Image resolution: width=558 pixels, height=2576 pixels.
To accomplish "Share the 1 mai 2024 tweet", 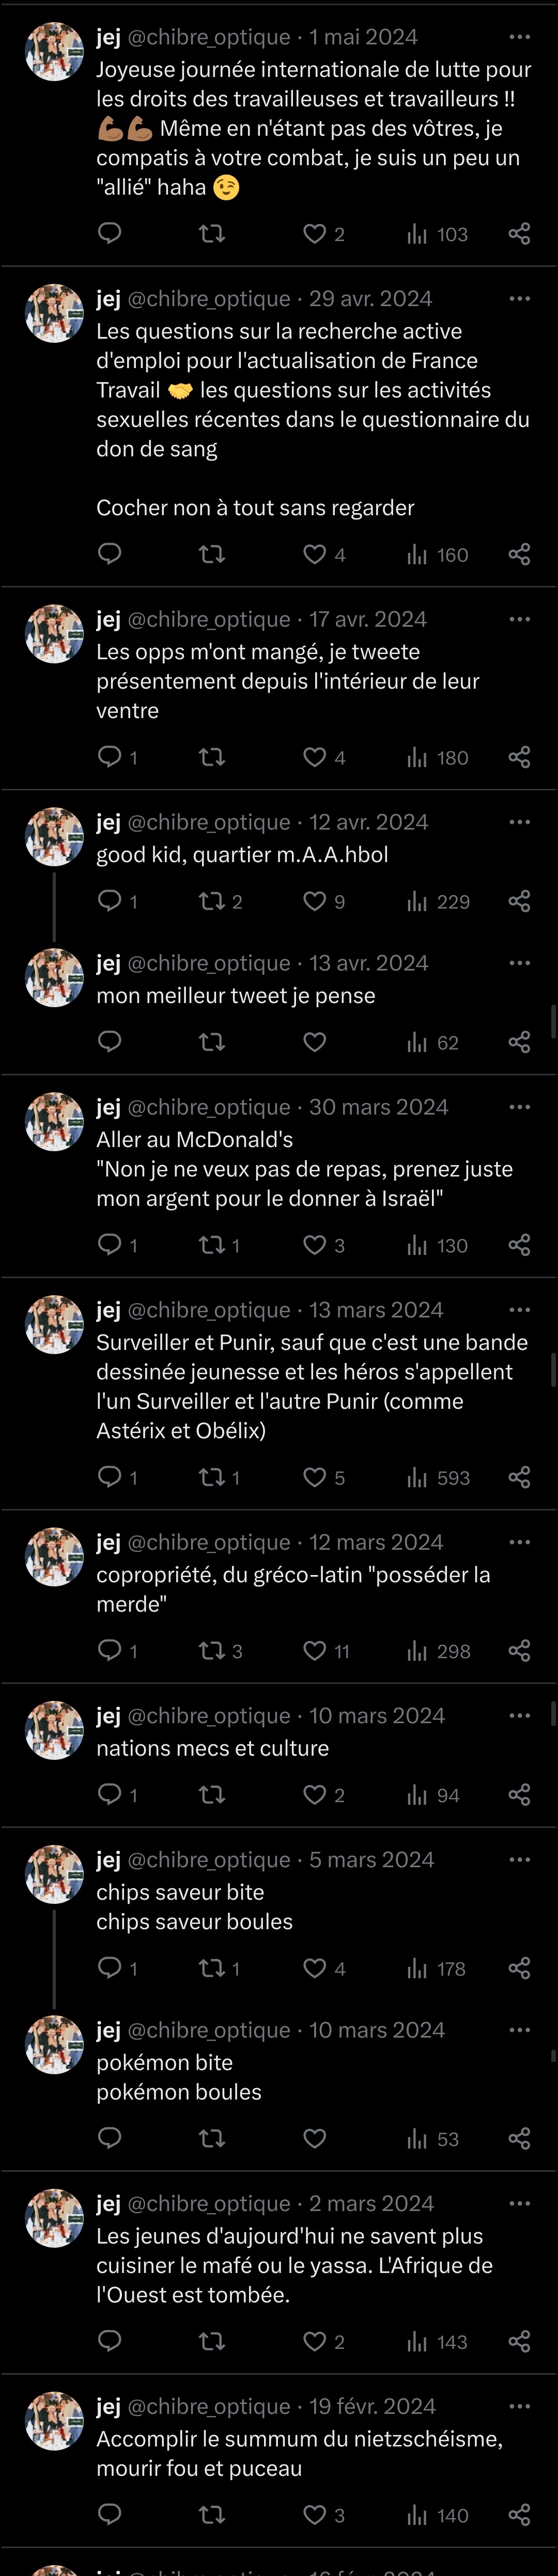I will click(x=519, y=234).
